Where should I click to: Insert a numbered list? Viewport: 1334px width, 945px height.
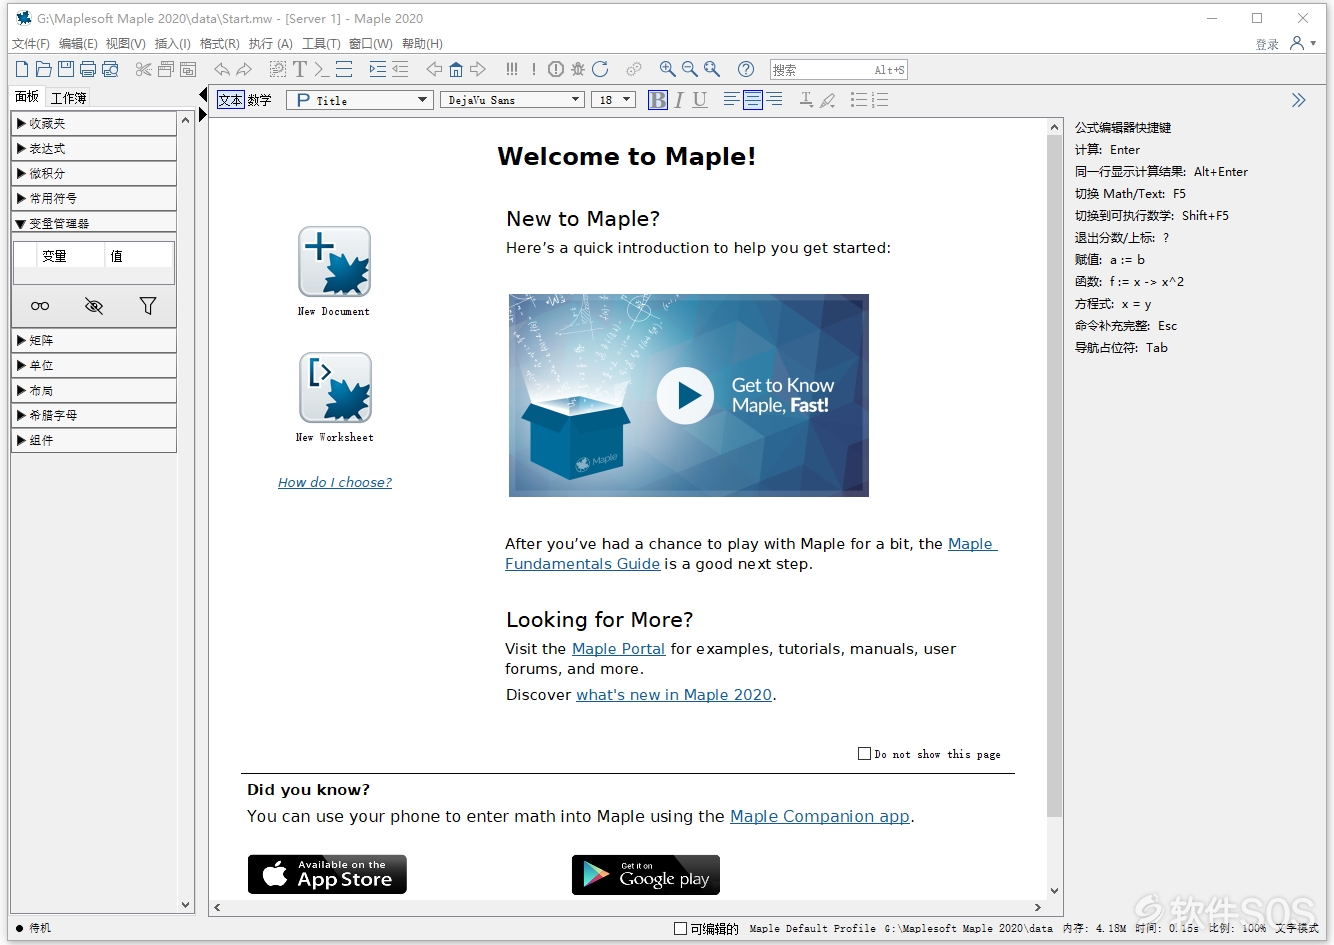click(x=880, y=100)
